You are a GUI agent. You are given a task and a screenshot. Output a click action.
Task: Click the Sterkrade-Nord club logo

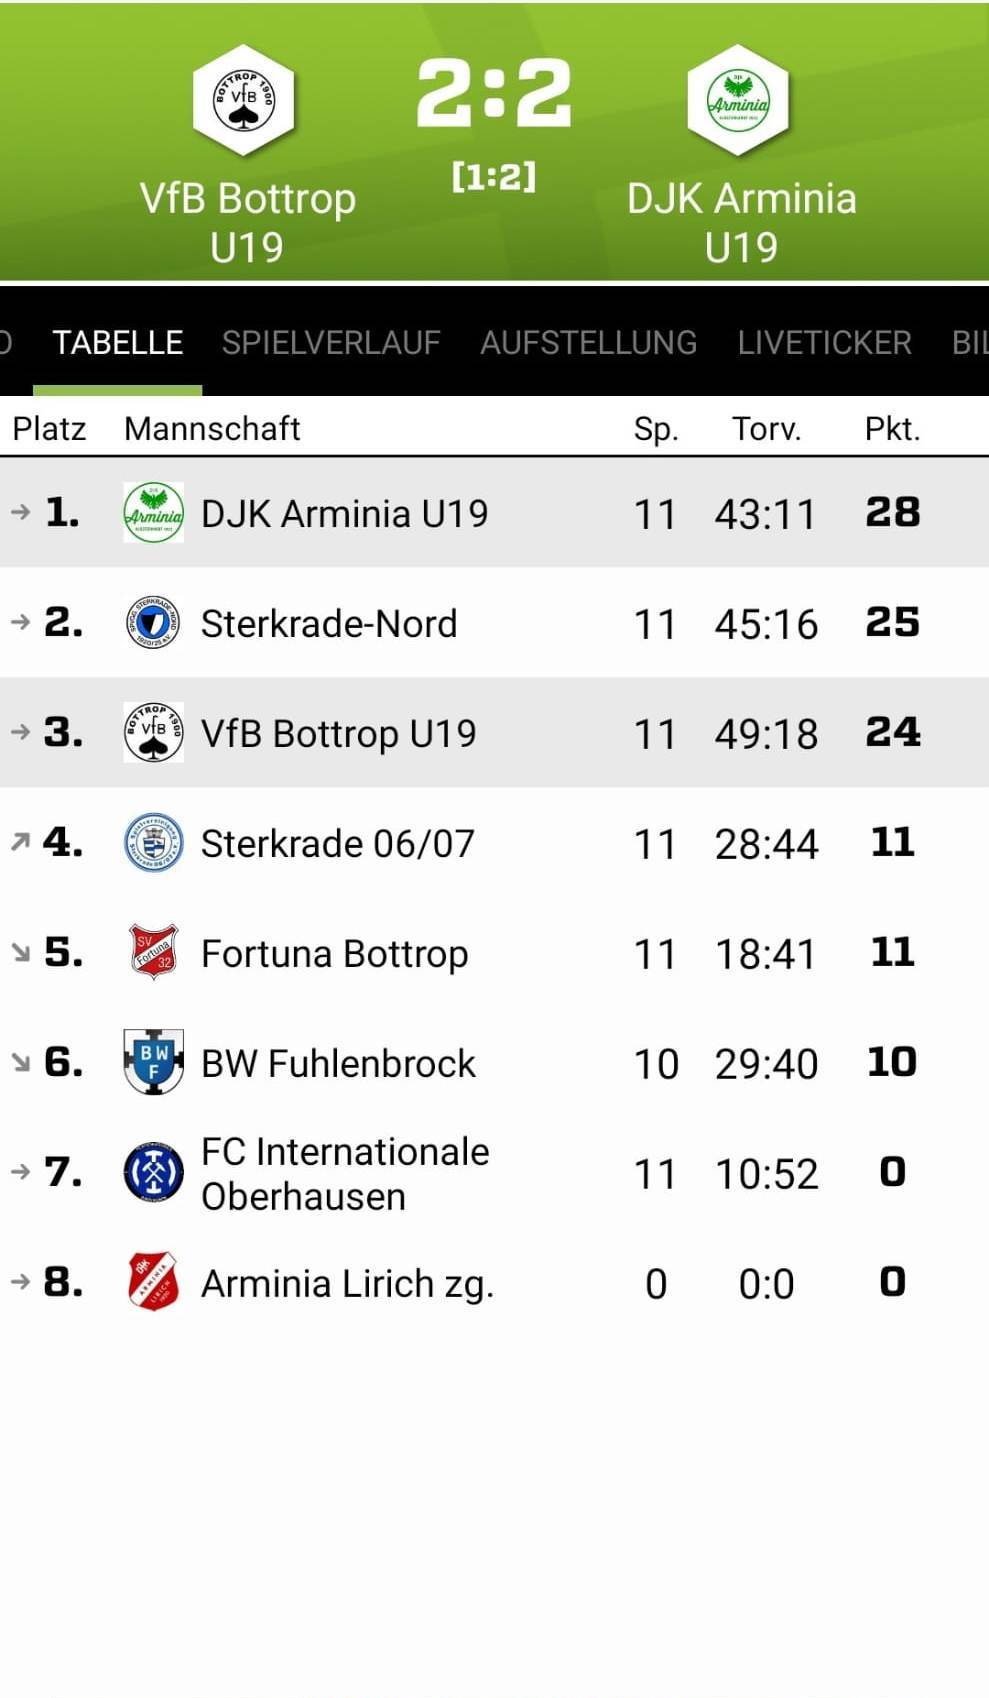pyautogui.click(x=153, y=623)
